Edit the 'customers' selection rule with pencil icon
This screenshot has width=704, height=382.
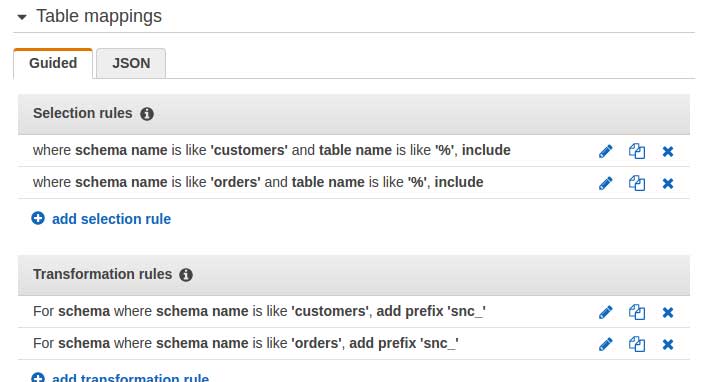point(606,151)
